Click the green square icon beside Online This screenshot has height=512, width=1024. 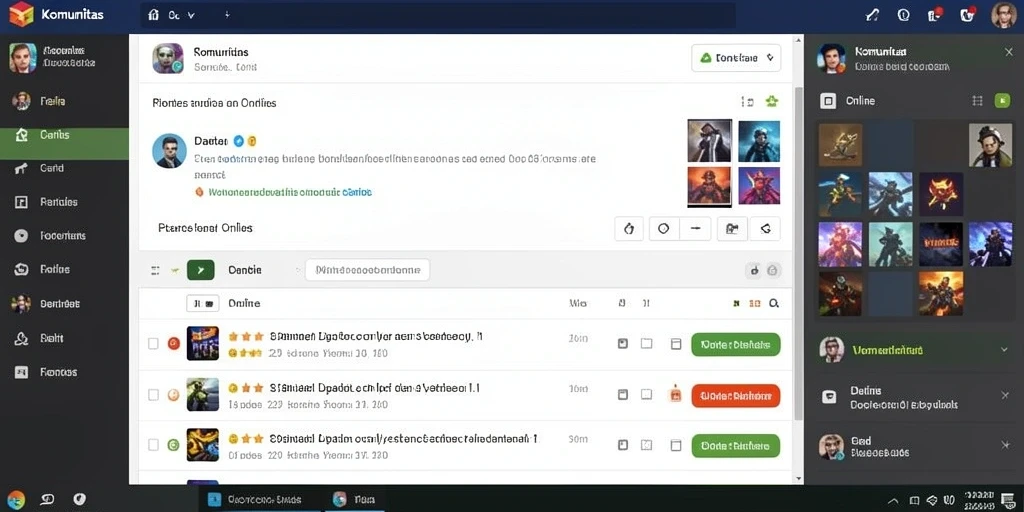point(1002,101)
